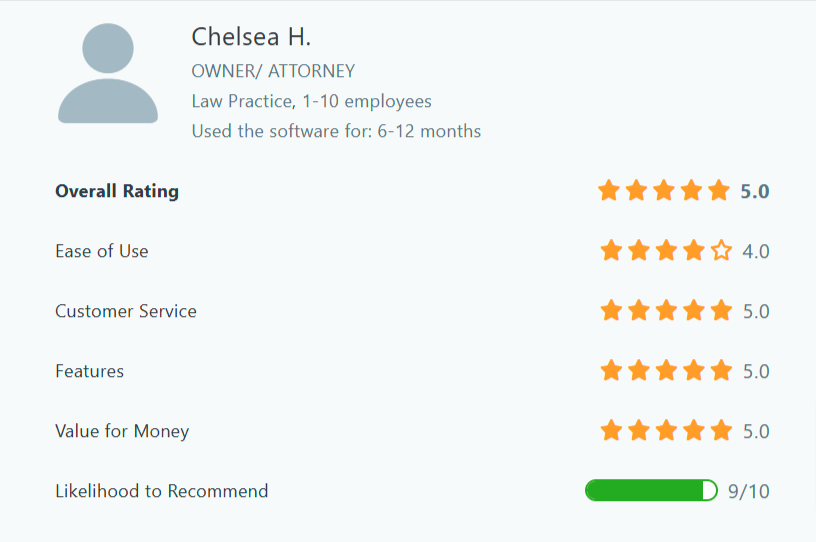The image size is (816, 542).
Task: Click the fourth Ease of Use star
Action: tap(694, 251)
